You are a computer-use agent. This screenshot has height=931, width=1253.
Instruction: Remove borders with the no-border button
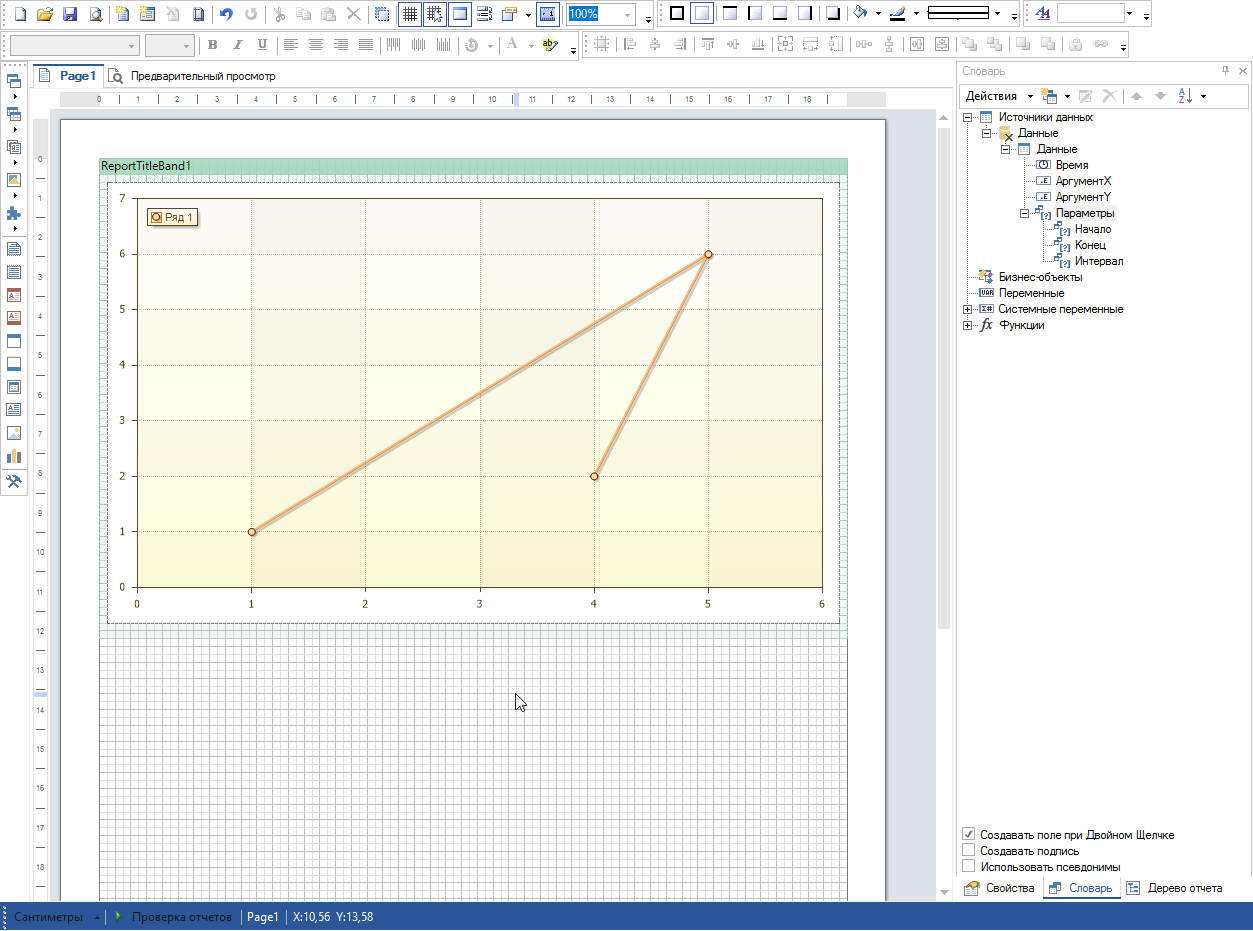(702, 14)
